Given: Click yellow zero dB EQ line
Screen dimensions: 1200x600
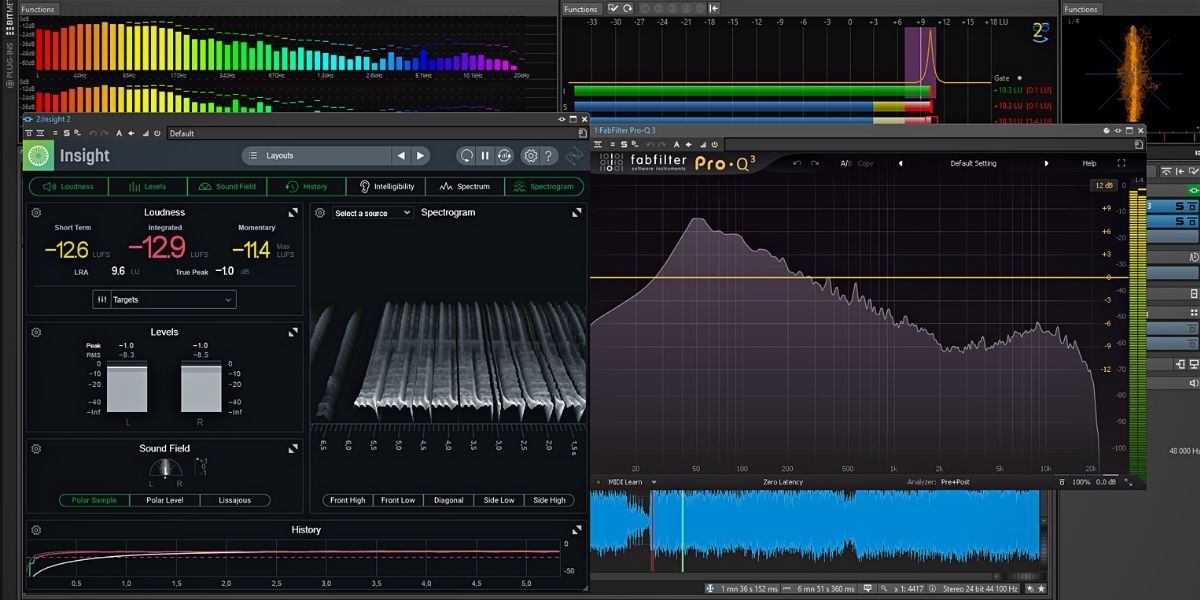Looking at the screenshot, I should (x=845, y=277).
